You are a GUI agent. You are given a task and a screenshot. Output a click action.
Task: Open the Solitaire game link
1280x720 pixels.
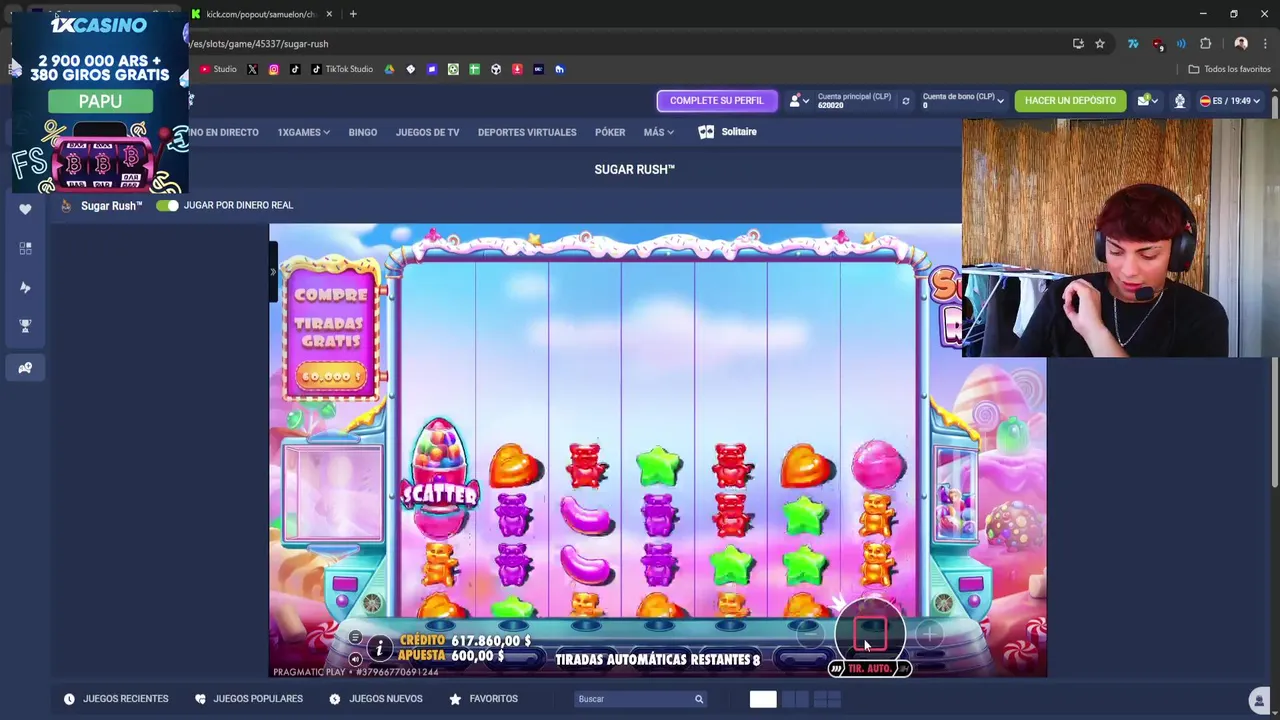[x=727, y=132]
